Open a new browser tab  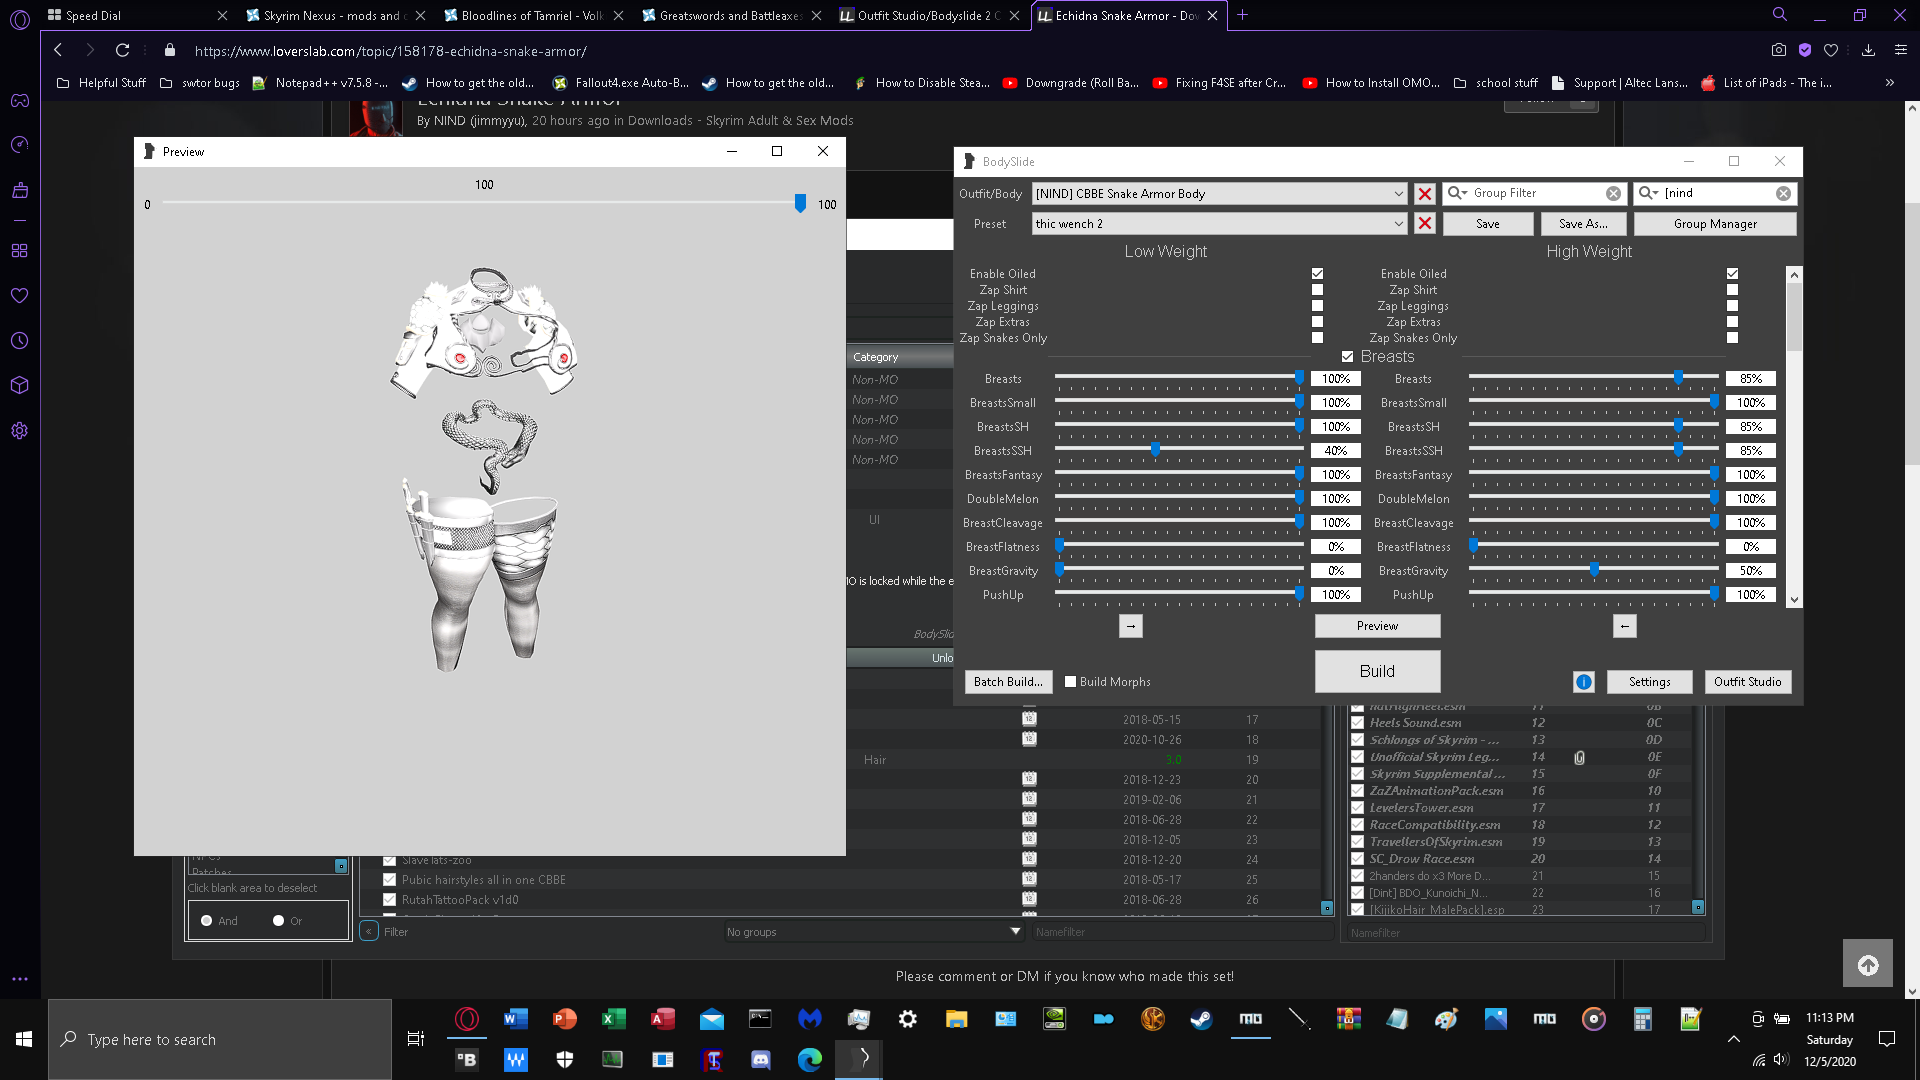(1242, 15)
